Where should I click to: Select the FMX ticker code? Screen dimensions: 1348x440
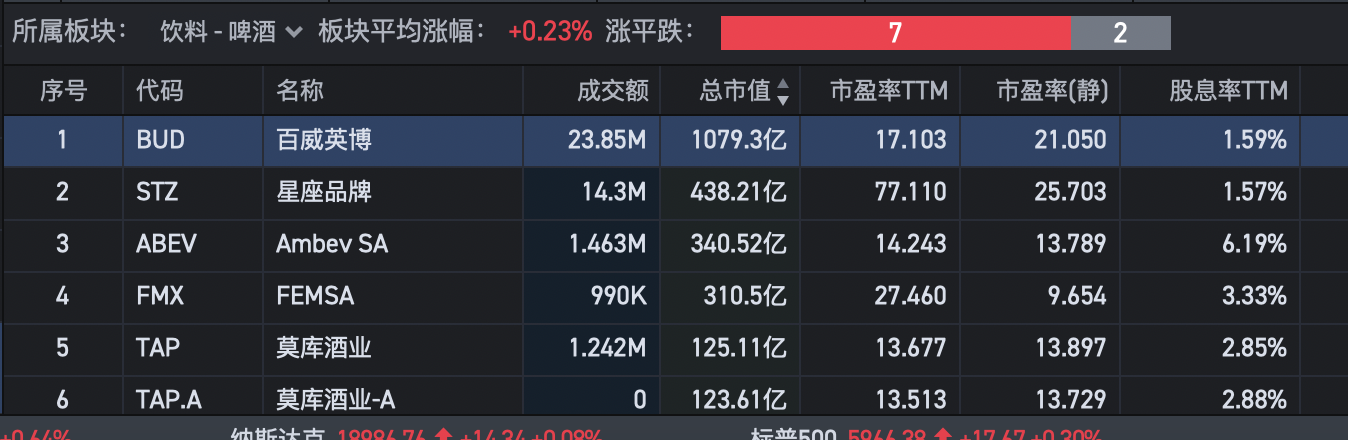point(159,295)
